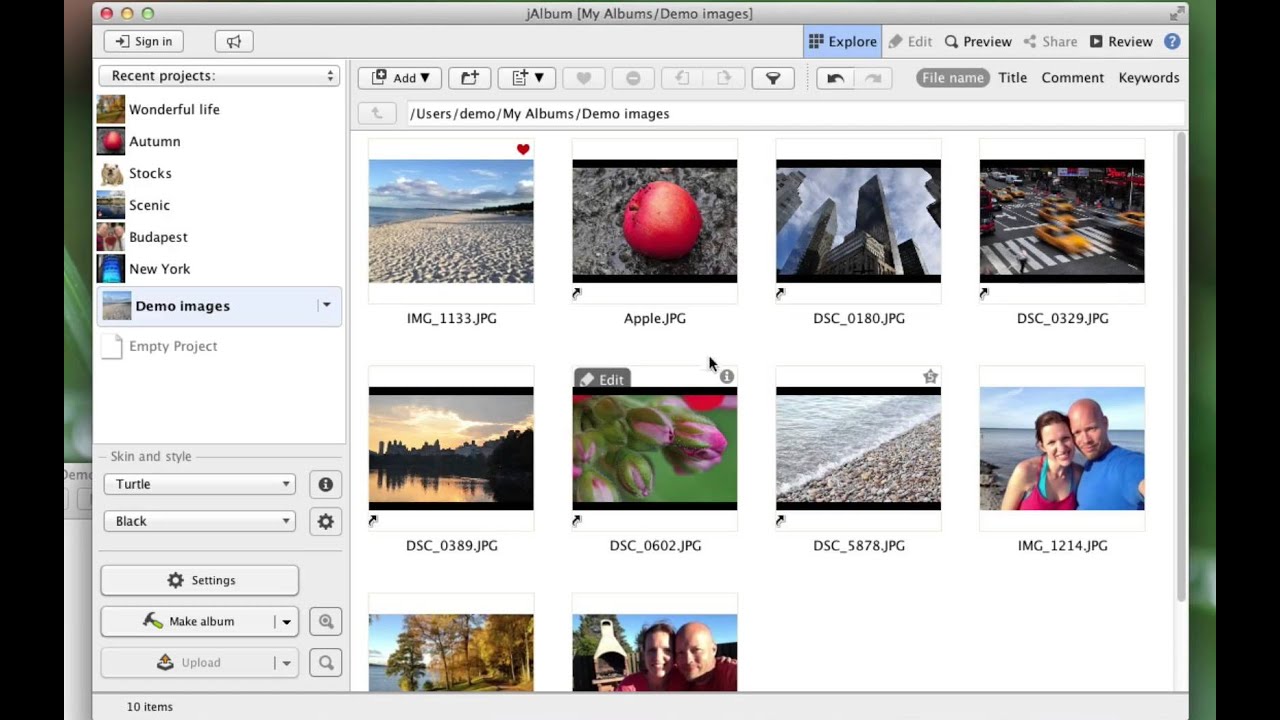The height and width of the screenshot is (720, 1280).
Task: Open the Make album dropdown arrow
Action: [x=286, y=622]
